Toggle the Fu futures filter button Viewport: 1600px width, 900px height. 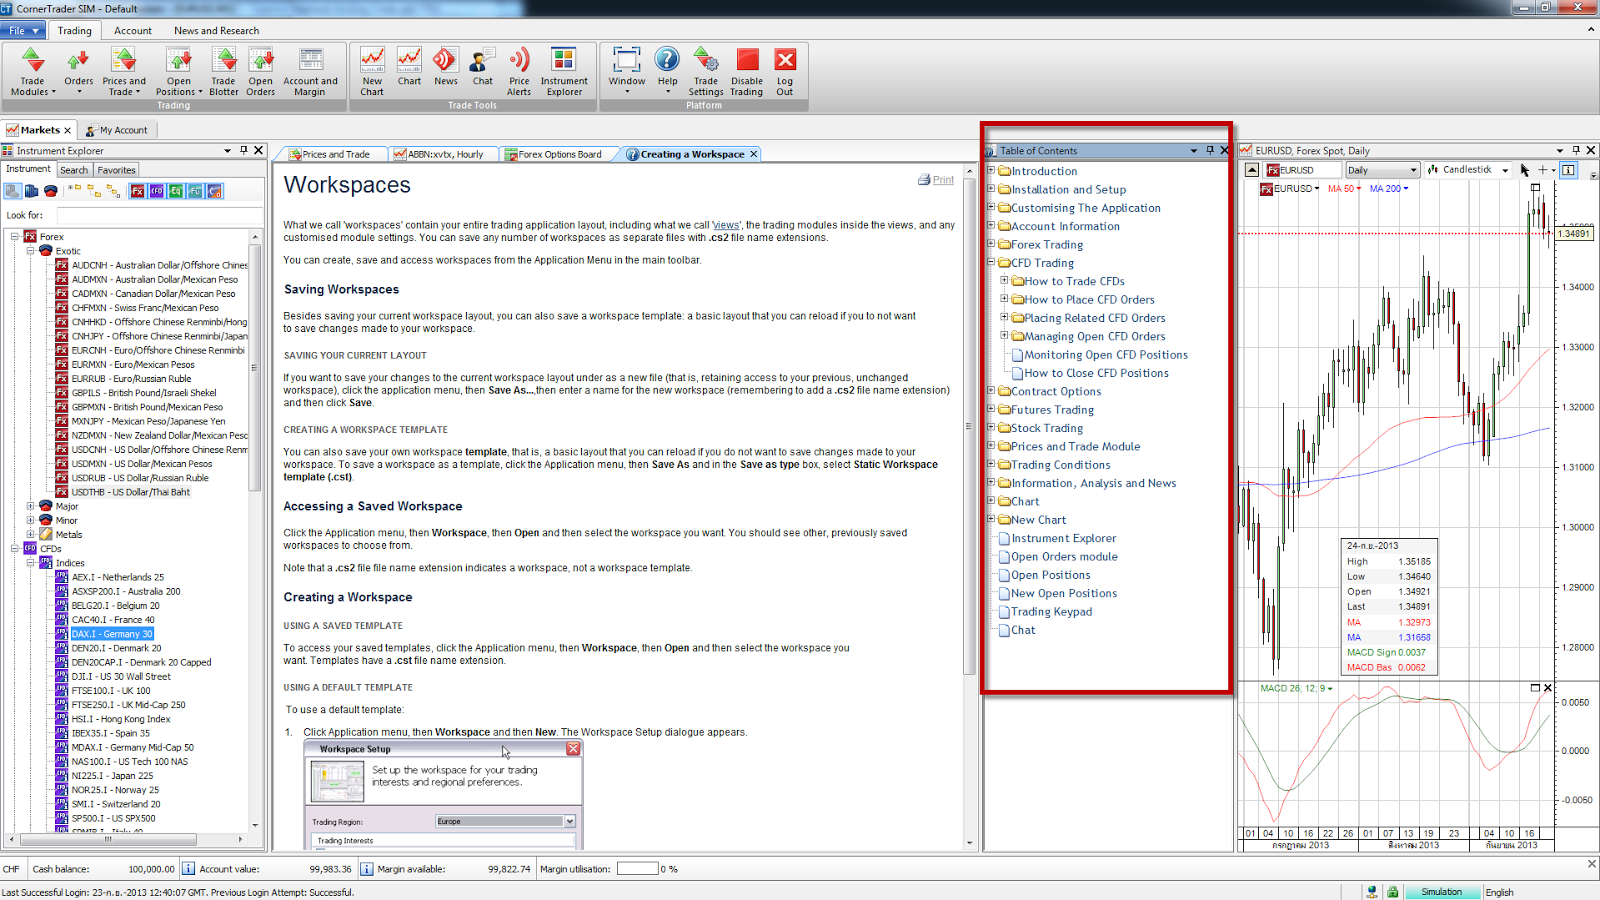(195, 191)
